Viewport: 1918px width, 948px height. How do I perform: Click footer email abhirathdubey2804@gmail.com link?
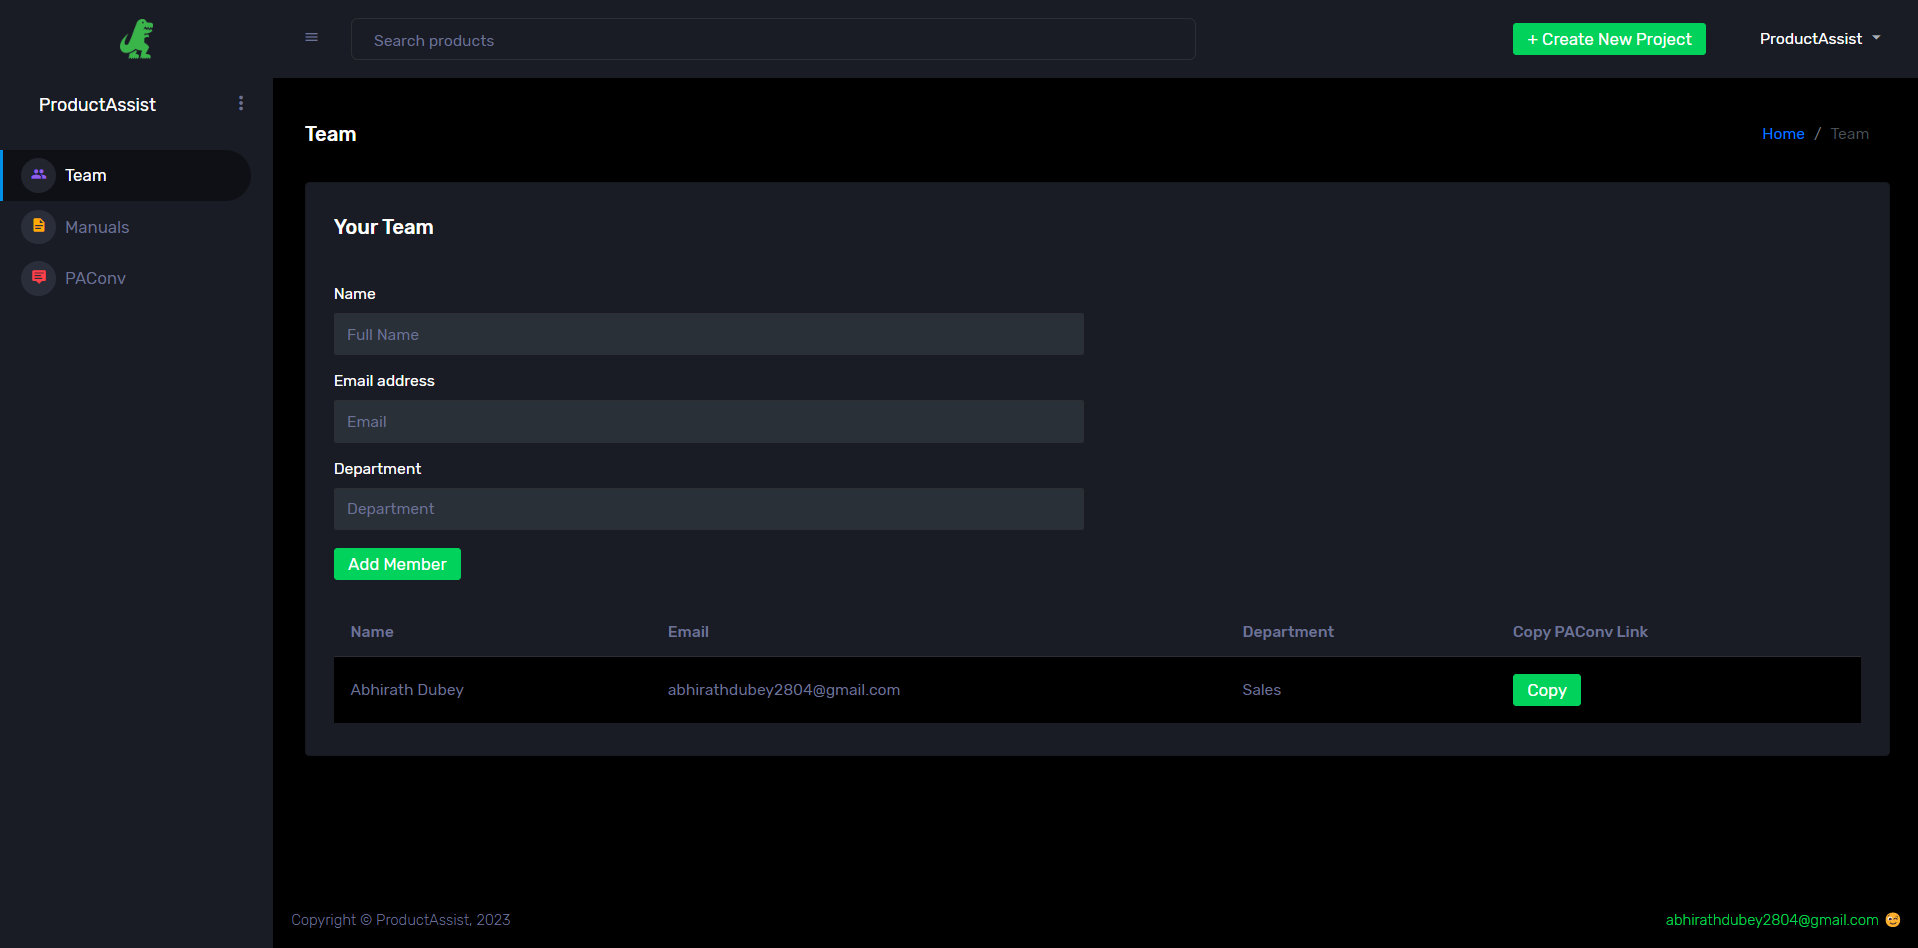pos(1772,920)
